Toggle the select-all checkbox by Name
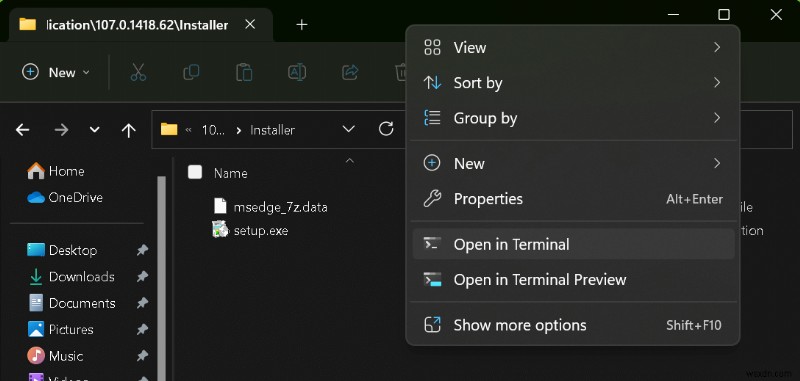This screenshot has height=381, width=800. [195, 172]
